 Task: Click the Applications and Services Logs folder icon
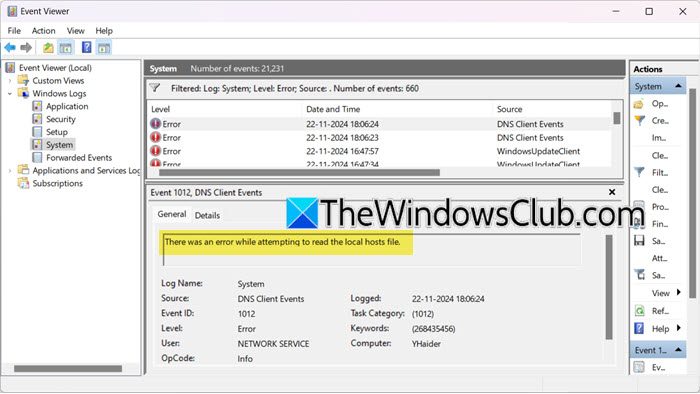pyautogui.click(x=23, y=170)
